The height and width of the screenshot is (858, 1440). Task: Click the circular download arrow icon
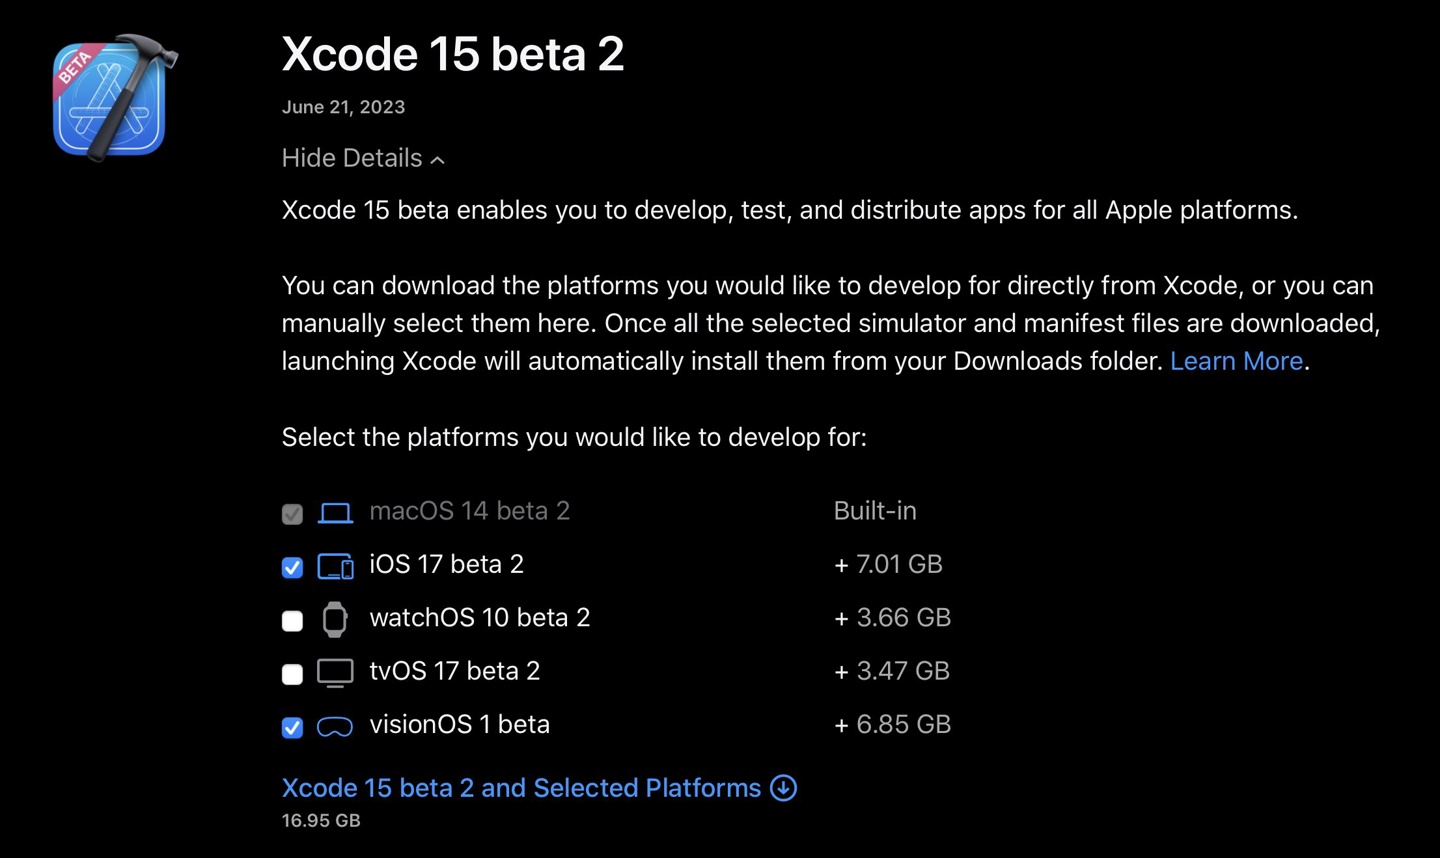(784, 788)
